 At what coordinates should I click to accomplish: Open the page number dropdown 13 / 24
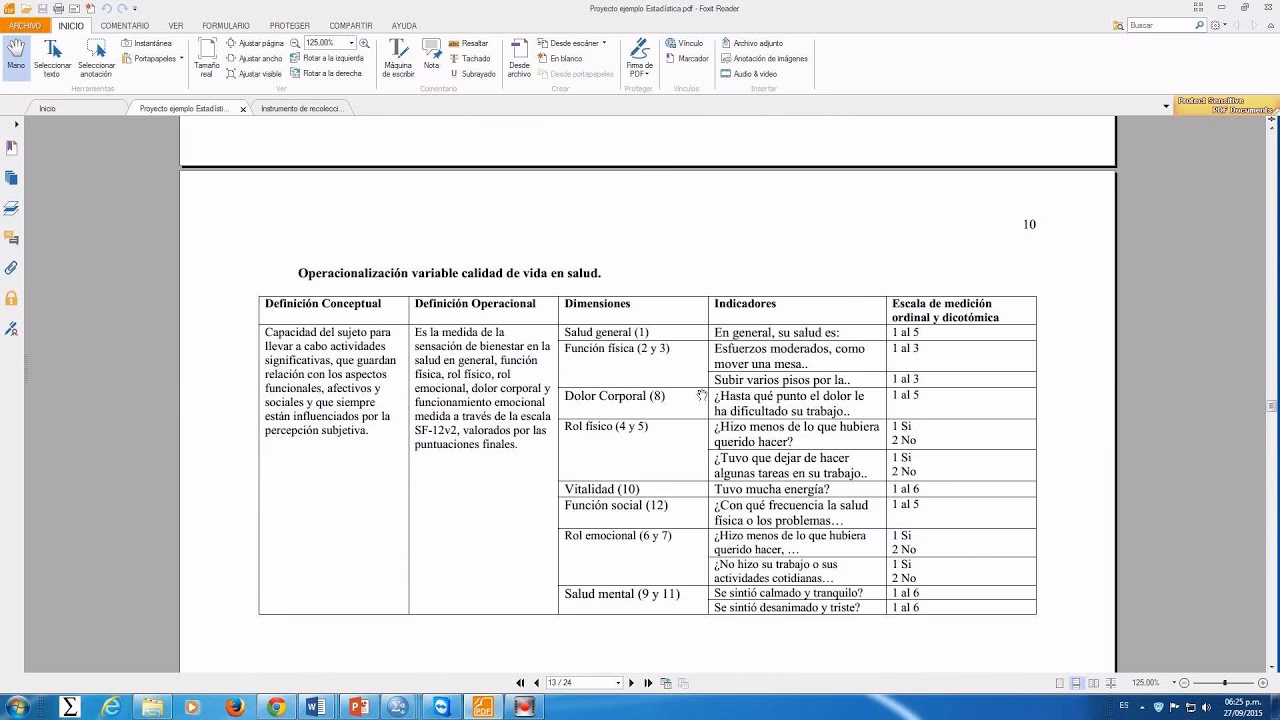(x=618, y=683)
